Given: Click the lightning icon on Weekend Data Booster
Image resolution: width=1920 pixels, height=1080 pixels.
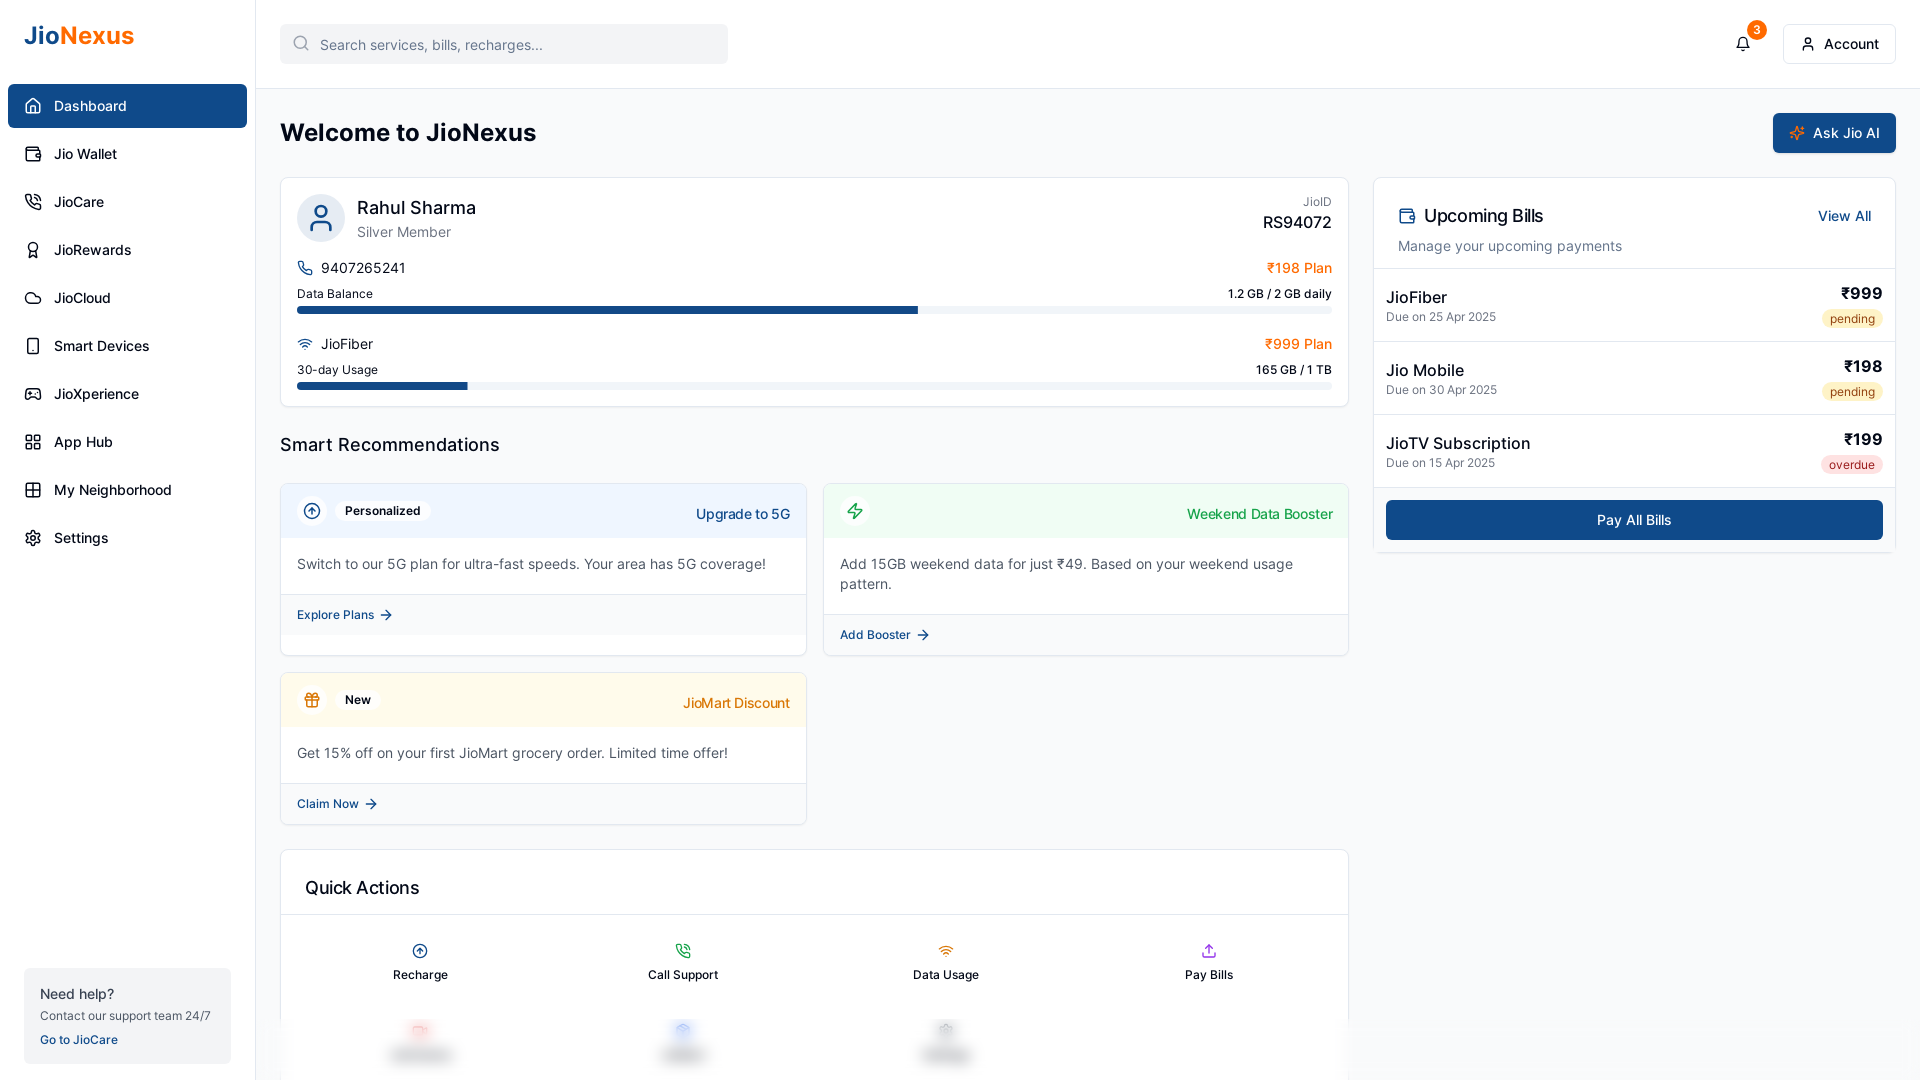Looking at the screenshot, I should pos(855,511).
